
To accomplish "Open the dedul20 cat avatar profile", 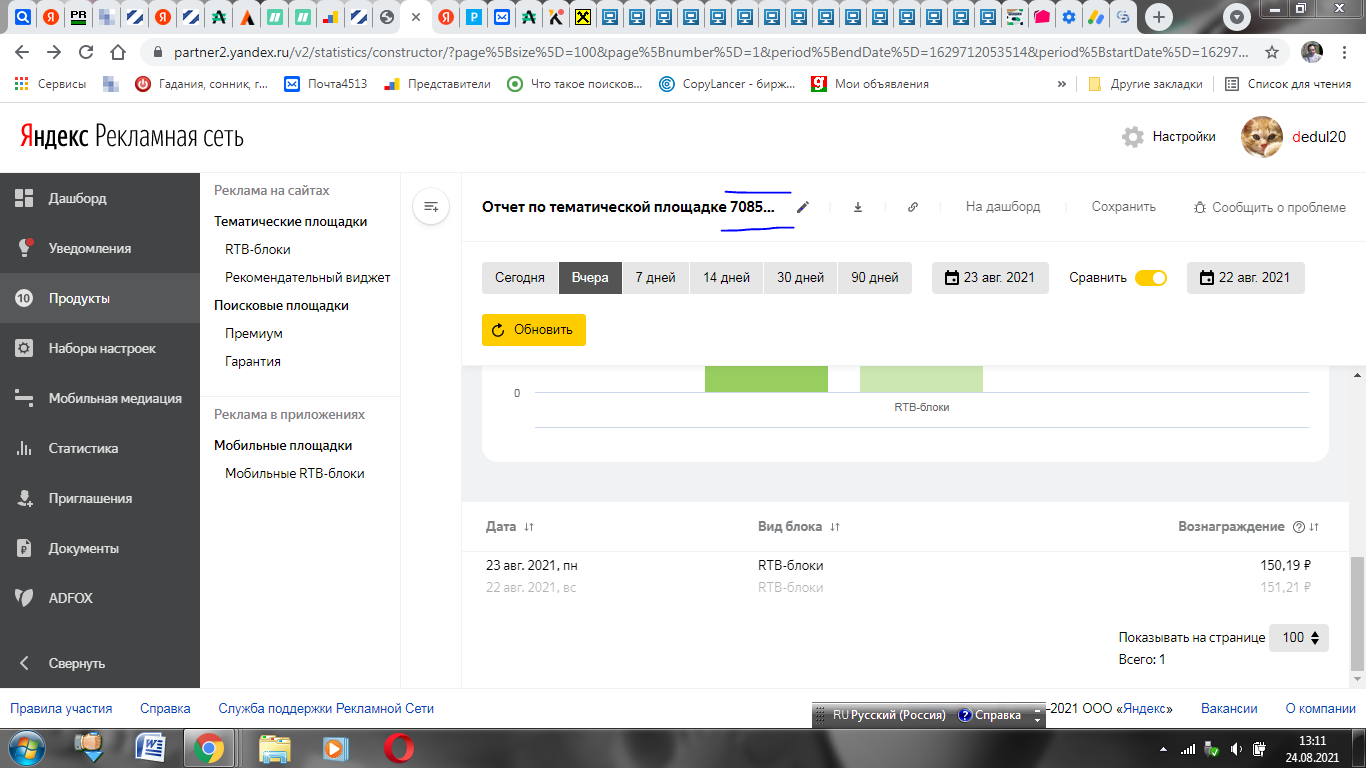I will point(1262,137).
